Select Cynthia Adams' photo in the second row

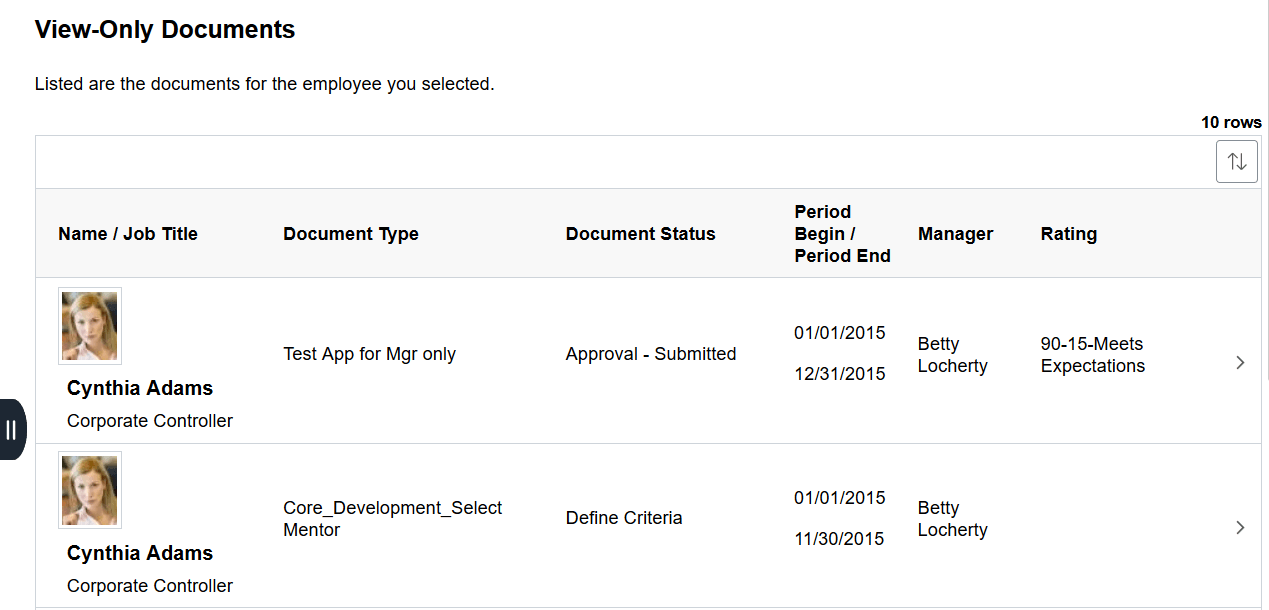pyautogui.click(x=89, y=489)
